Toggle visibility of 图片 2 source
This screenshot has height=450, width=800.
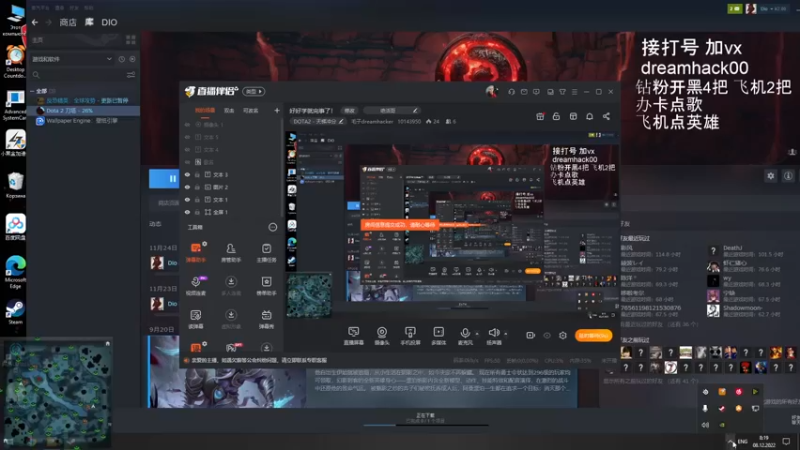(187, 187)
